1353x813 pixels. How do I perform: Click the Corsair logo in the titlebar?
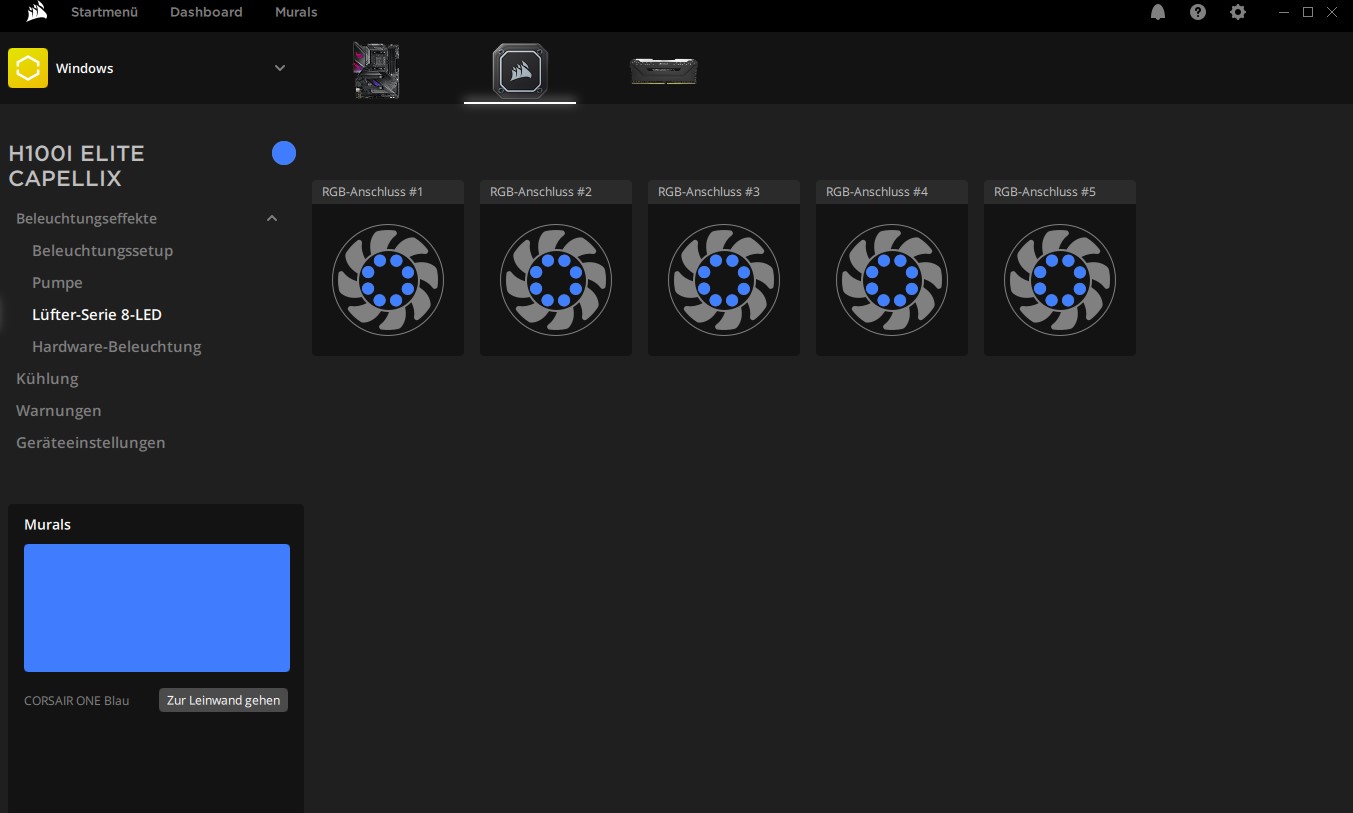point(36,12)
